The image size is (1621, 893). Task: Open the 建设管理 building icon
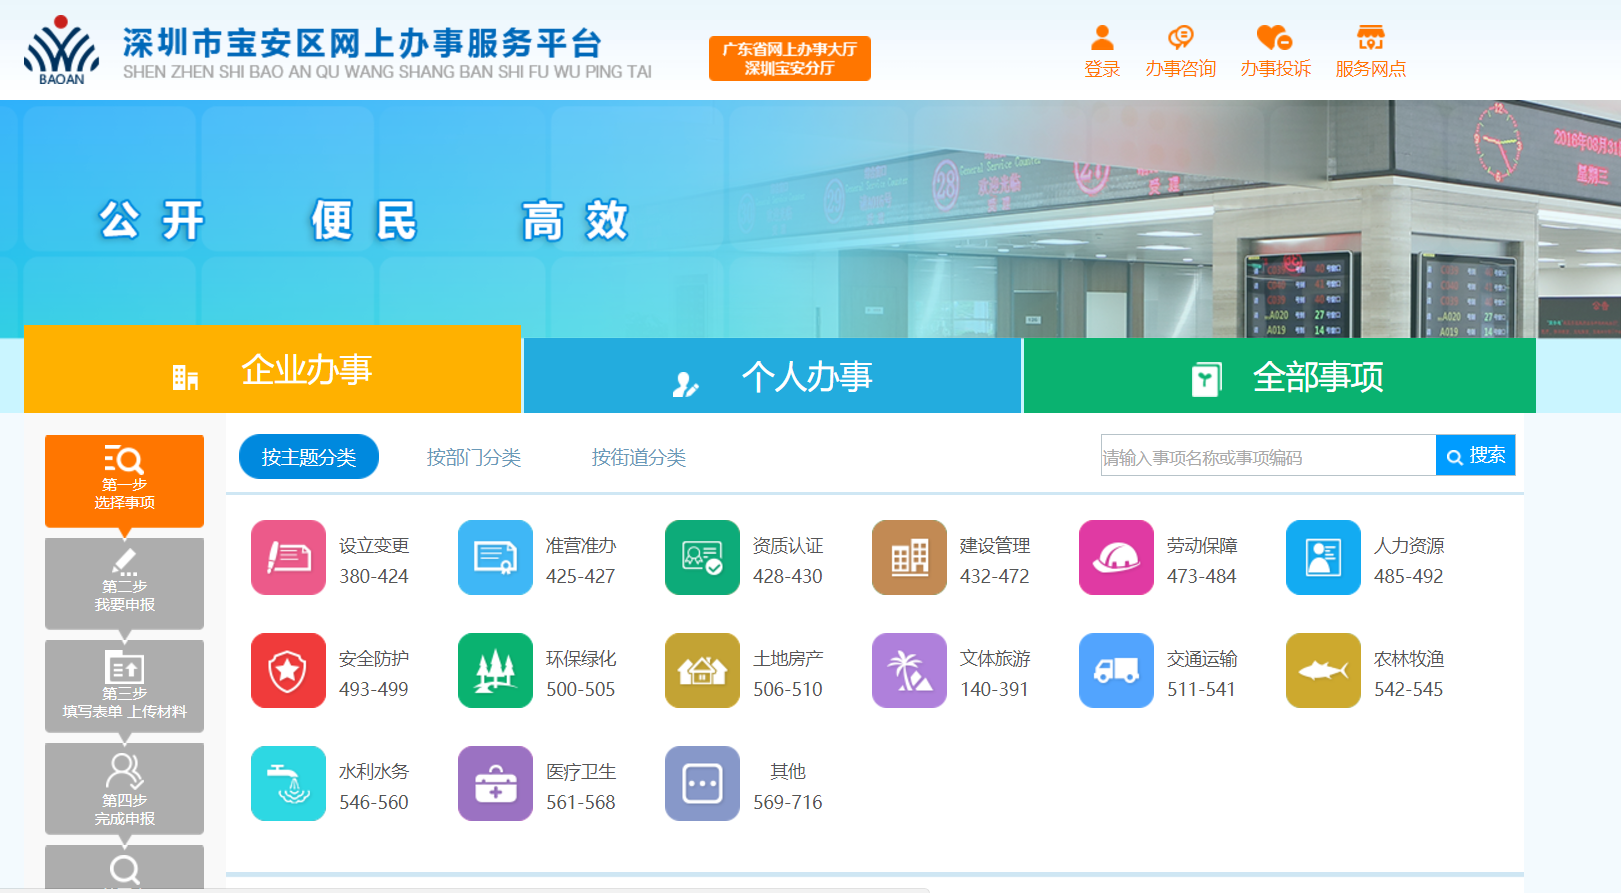[909, 557]
